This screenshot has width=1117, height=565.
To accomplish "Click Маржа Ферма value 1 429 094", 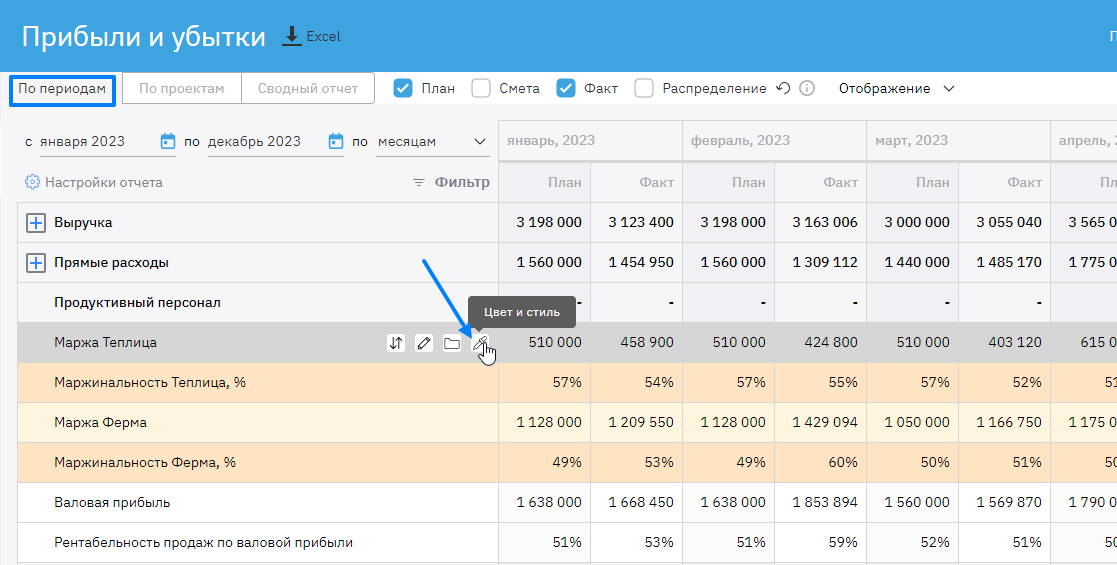I will (x=825, y=422).
